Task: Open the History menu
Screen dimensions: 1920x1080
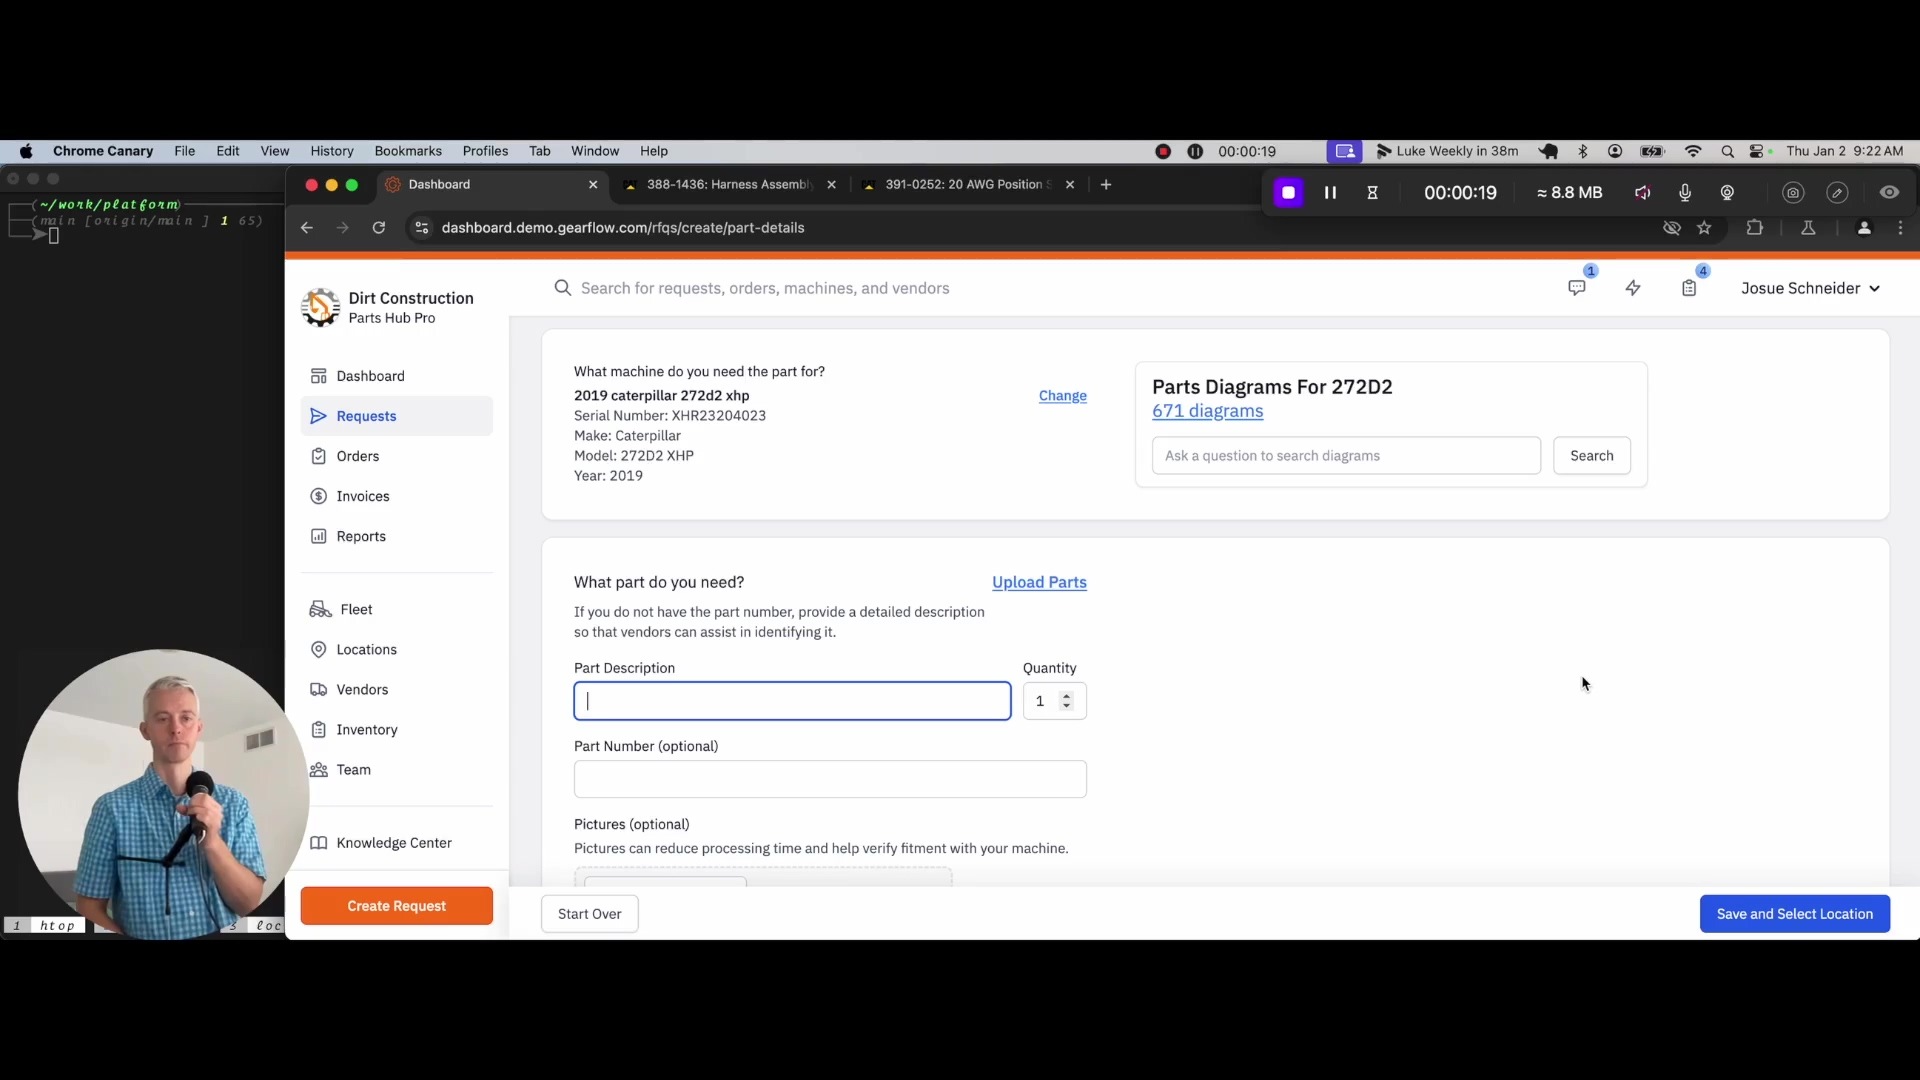Action: (331, 151)
